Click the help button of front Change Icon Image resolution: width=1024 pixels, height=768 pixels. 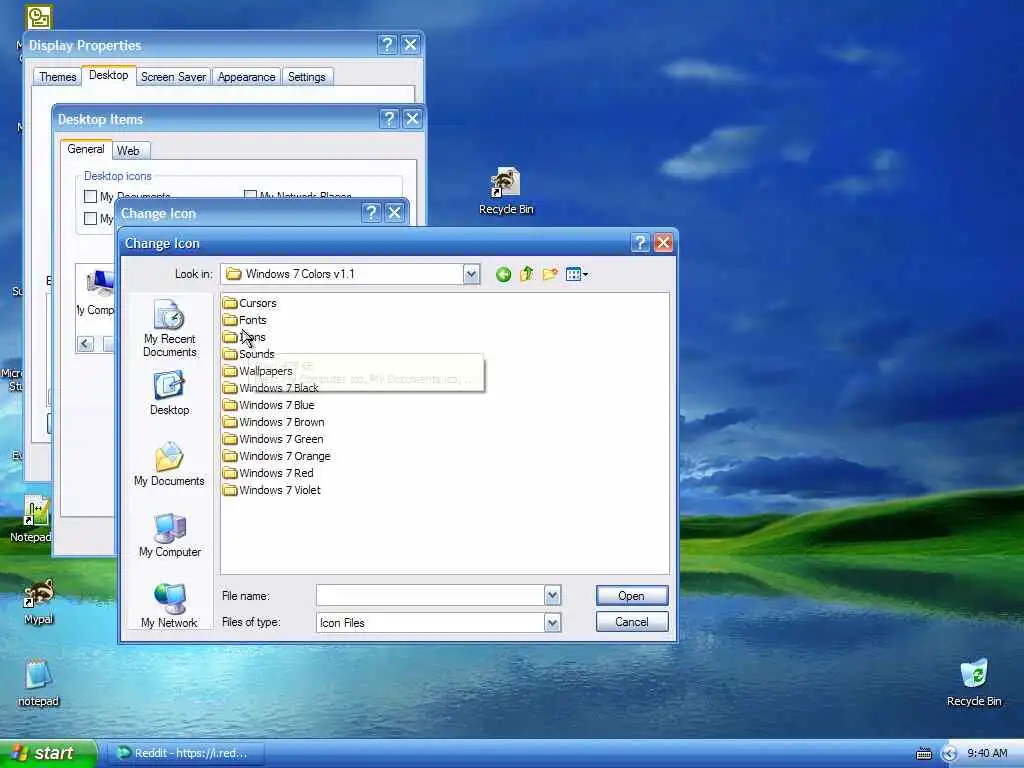coord(640,243)
